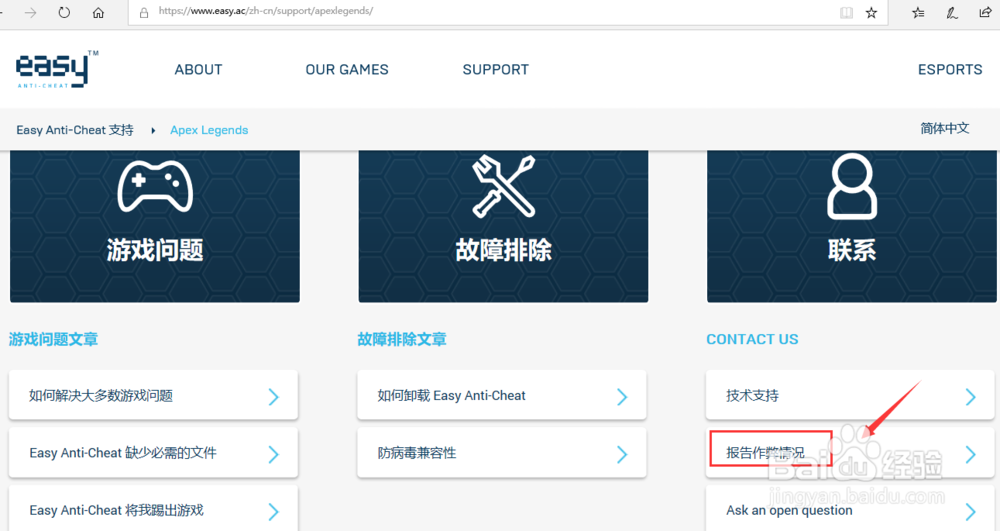
Task: Open Easy Anti-Cheat 将我踢出游戏 article
Action: point(153,509)
